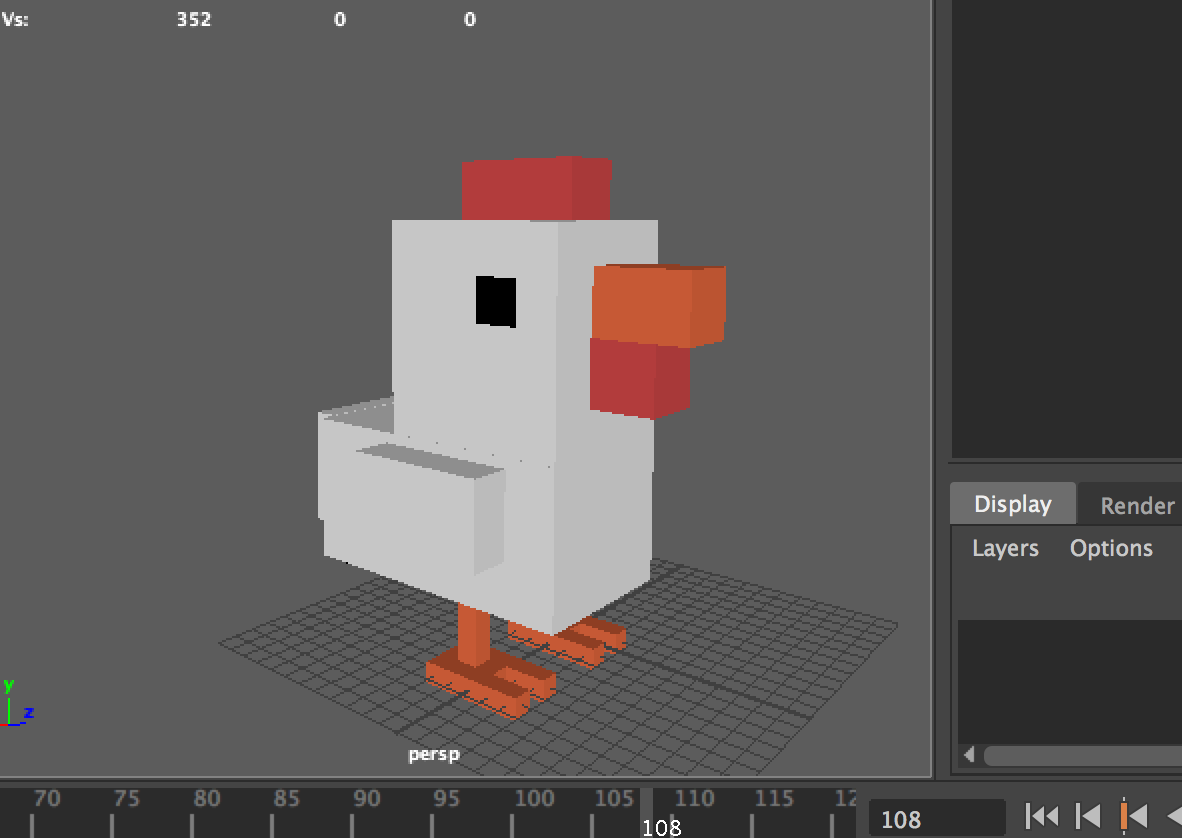The image size is (1182, 838).
Task: Select the chicken's black eye
Action: (x=496, y=301)
